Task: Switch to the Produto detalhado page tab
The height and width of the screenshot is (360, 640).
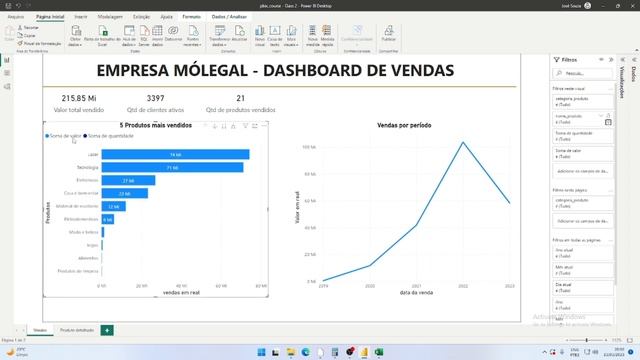Action: [77, 330]
